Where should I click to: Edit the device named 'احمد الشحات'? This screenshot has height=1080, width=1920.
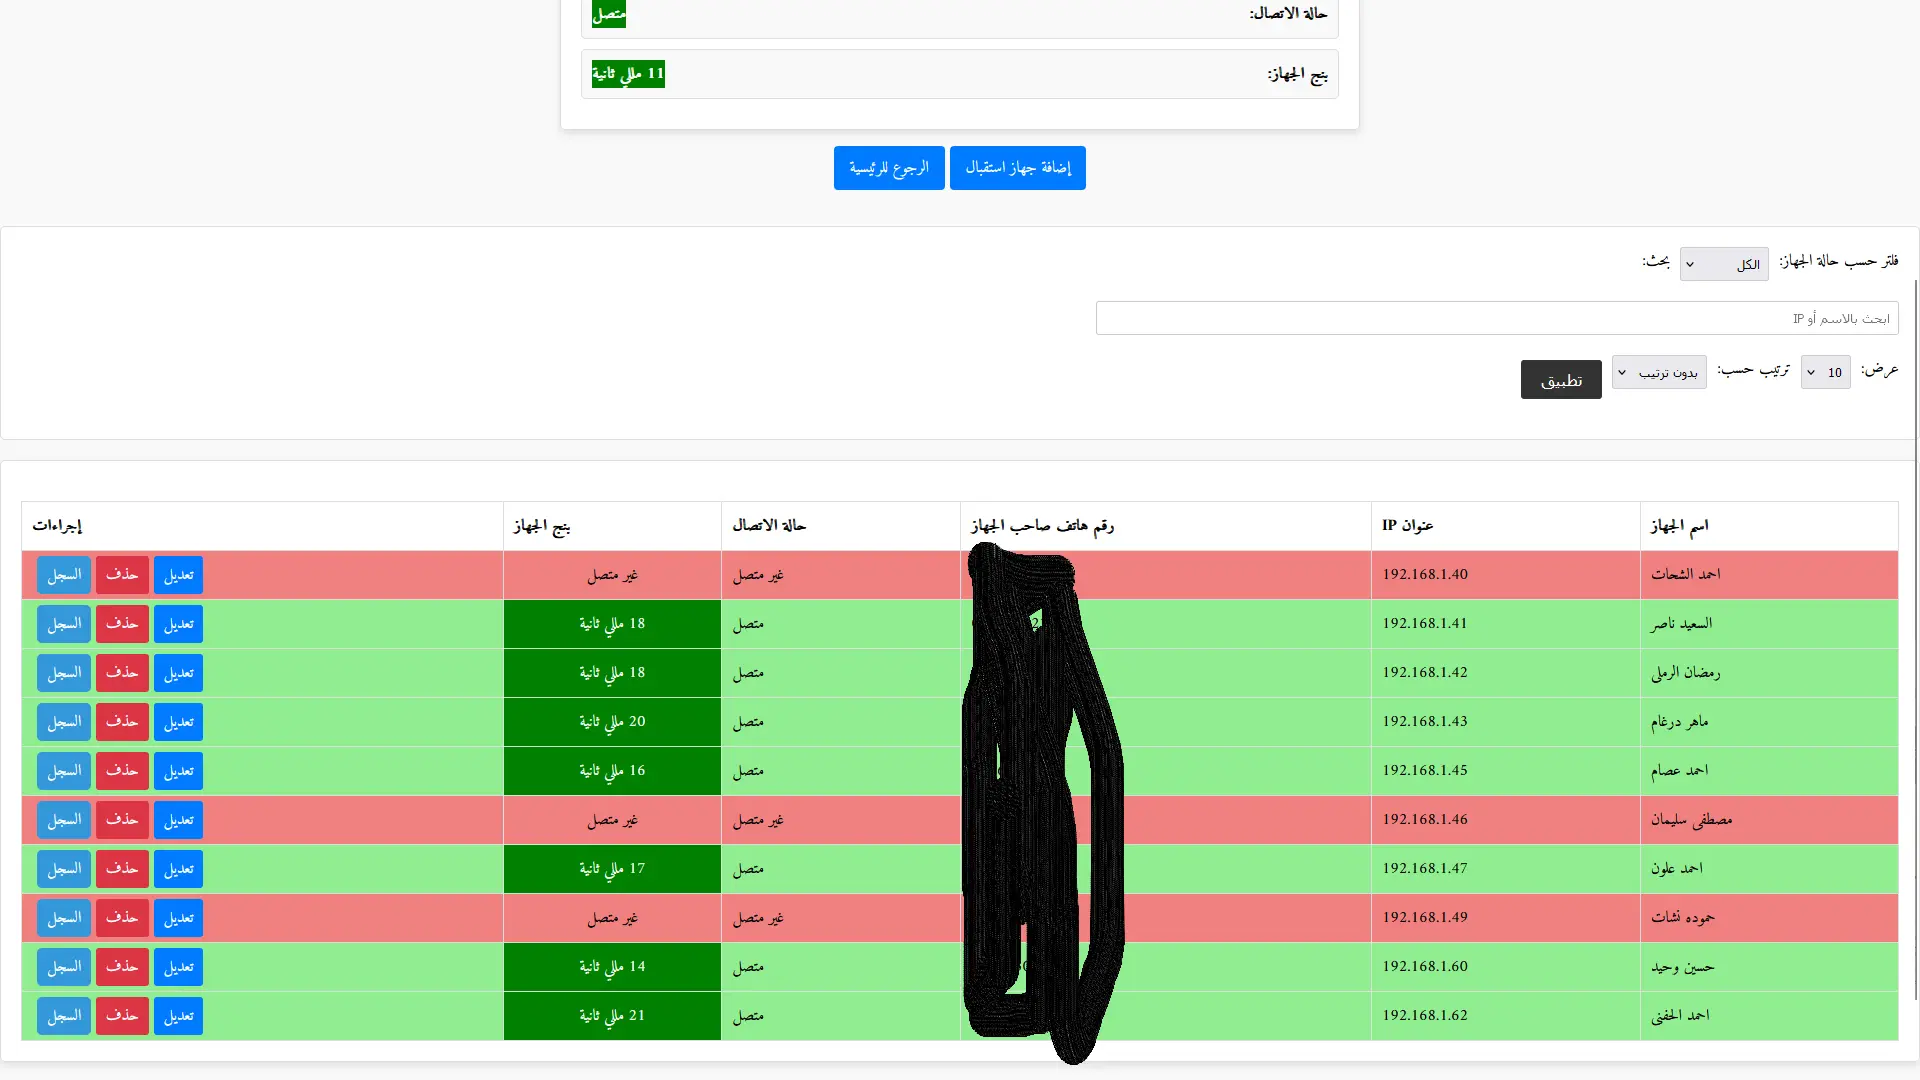178,575
